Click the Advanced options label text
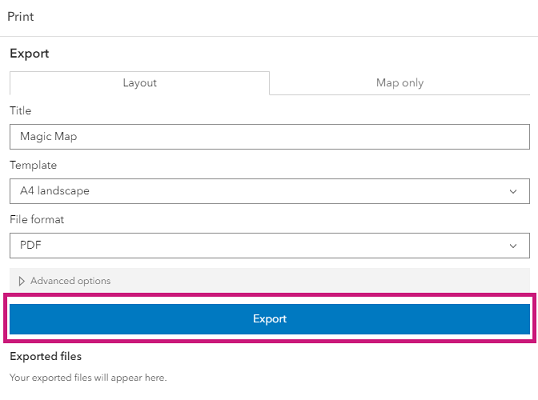Image resolution: width=538 pixels, height=400 pixels. point(70,281)
